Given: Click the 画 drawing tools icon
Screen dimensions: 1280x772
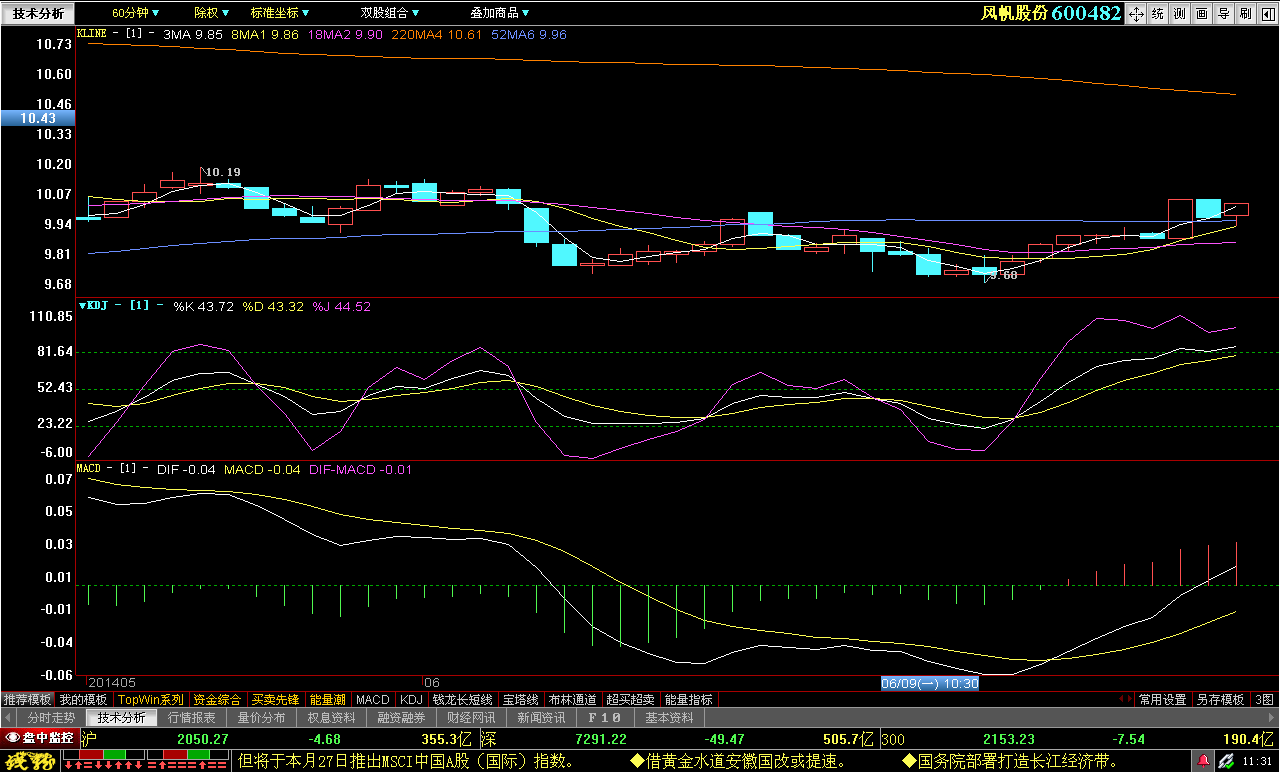Looking at the screenshot, I should point(1202,13).
